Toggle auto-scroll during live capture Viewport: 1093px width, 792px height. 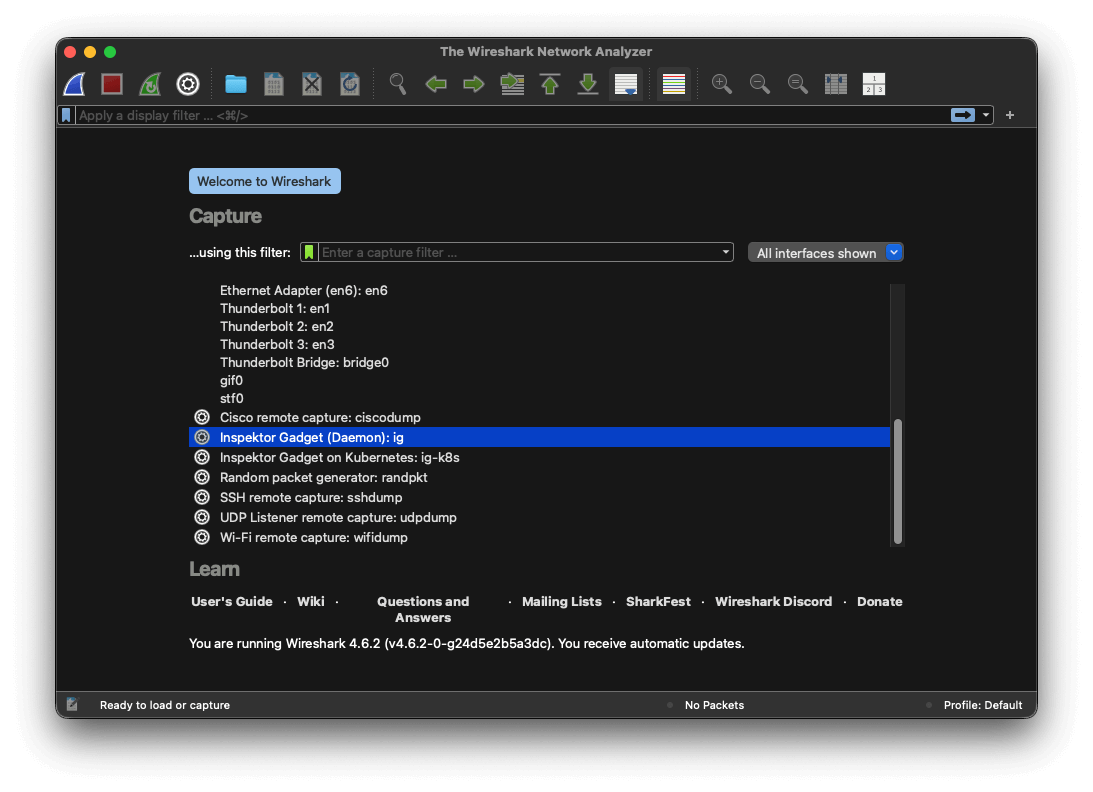point(626,84)
